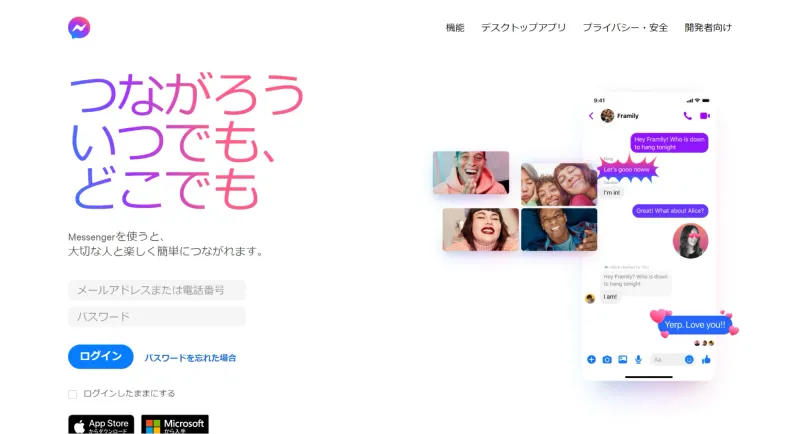The height and width of the screenshot is (434, 800).
Task: Click the 'I'm in!' reply bubble
Action: pos(612,193)
